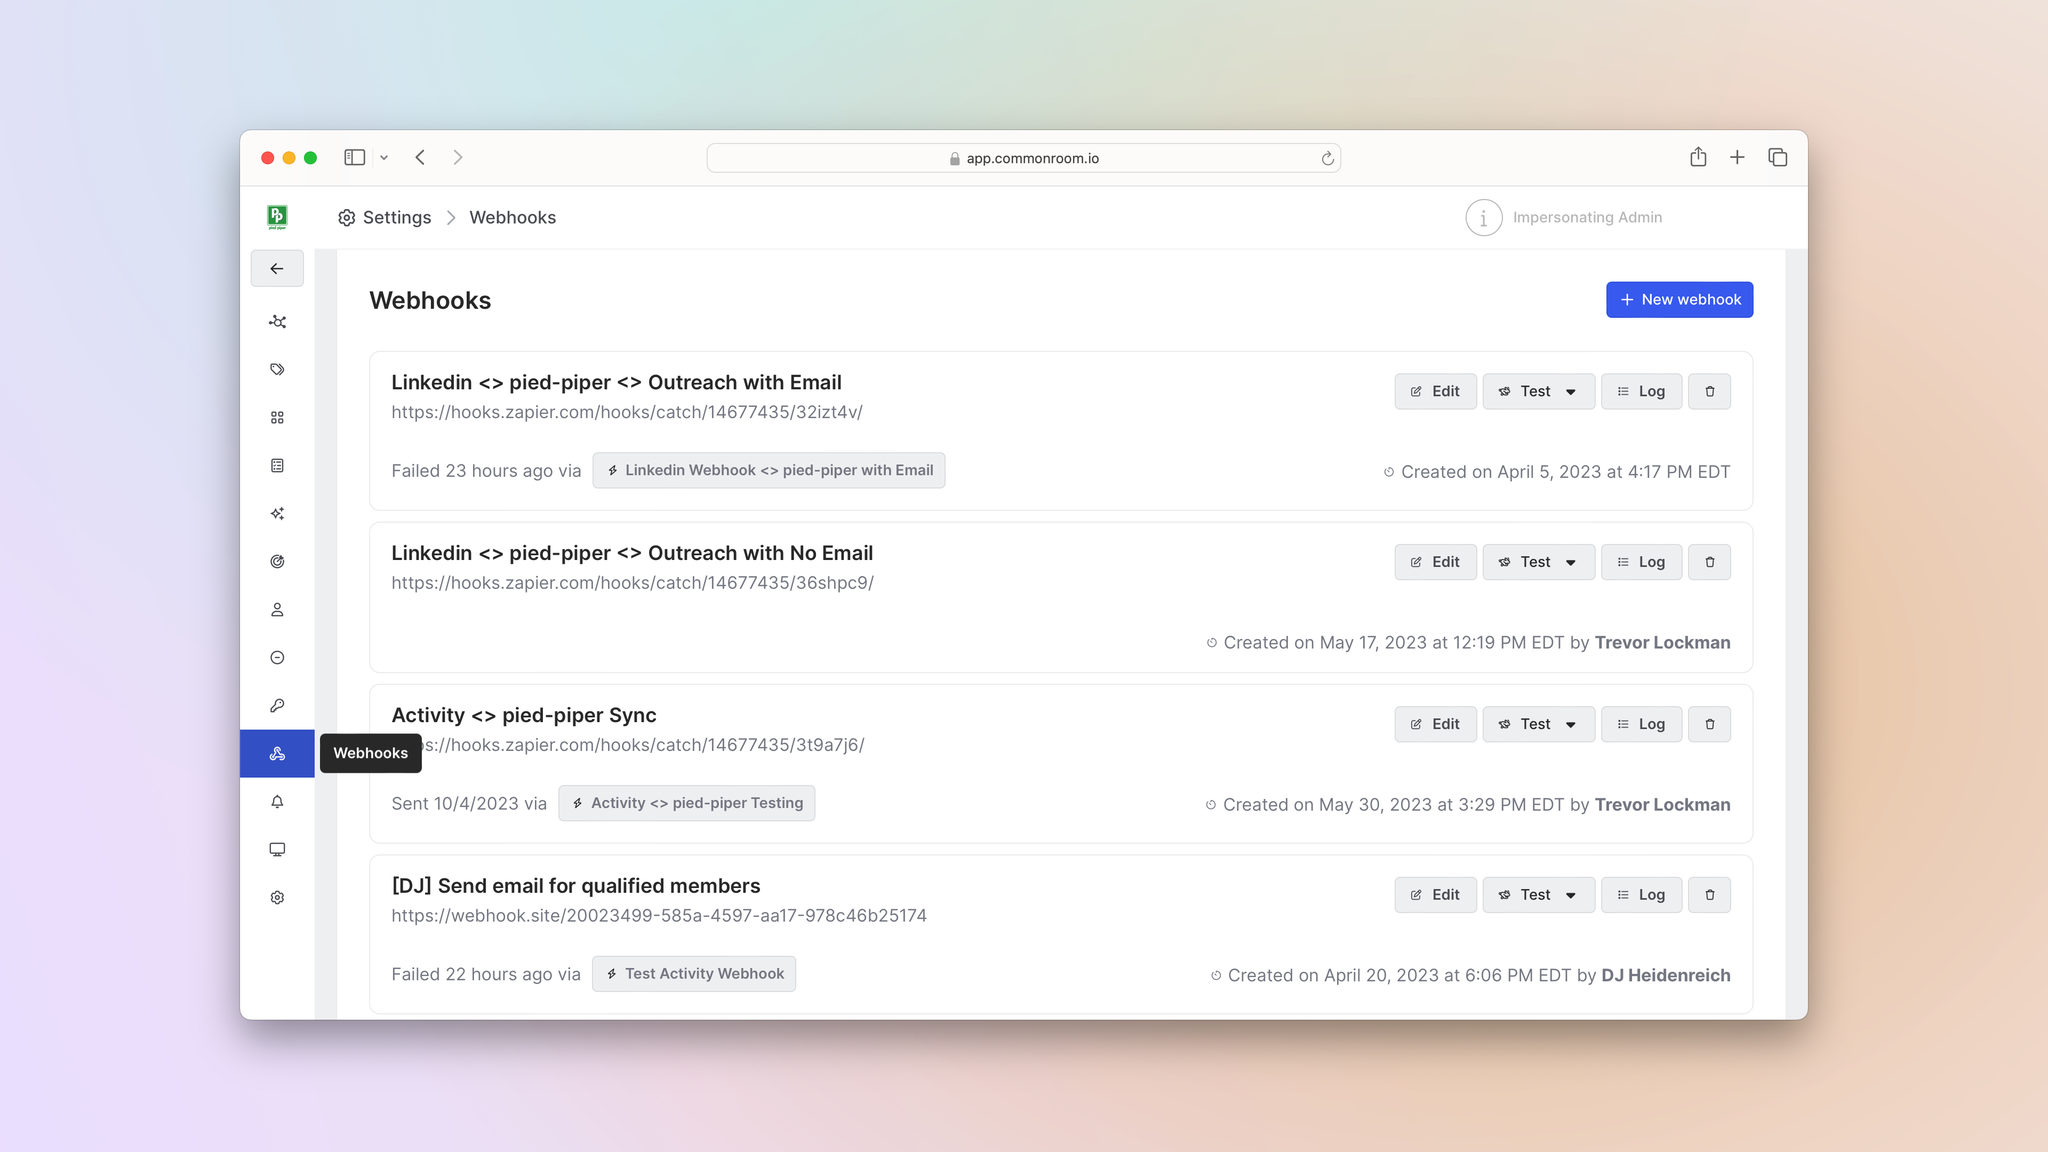Select the Webhooks breadcrumb item
The image size is (2048, 1152).
point(512,217)
